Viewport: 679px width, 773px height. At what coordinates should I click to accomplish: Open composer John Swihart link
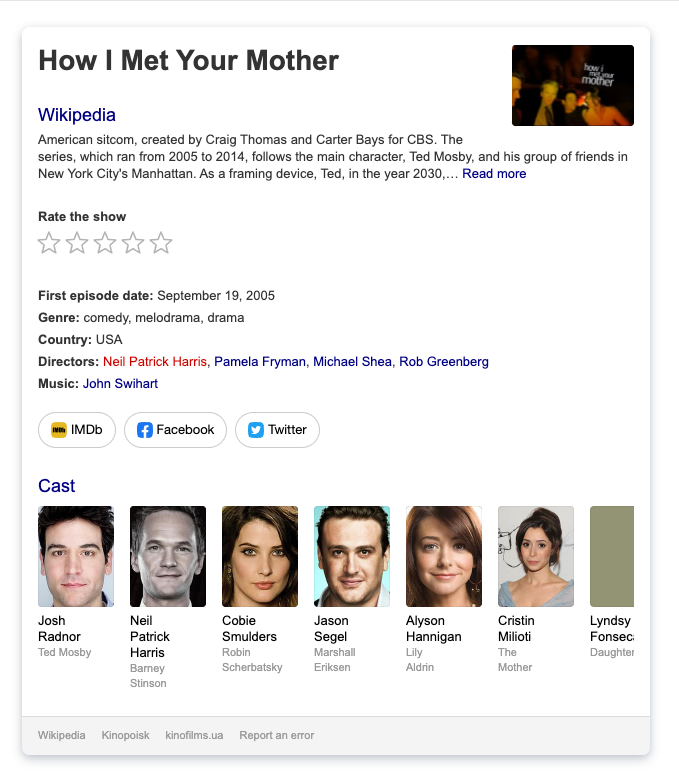pos(120,384)
